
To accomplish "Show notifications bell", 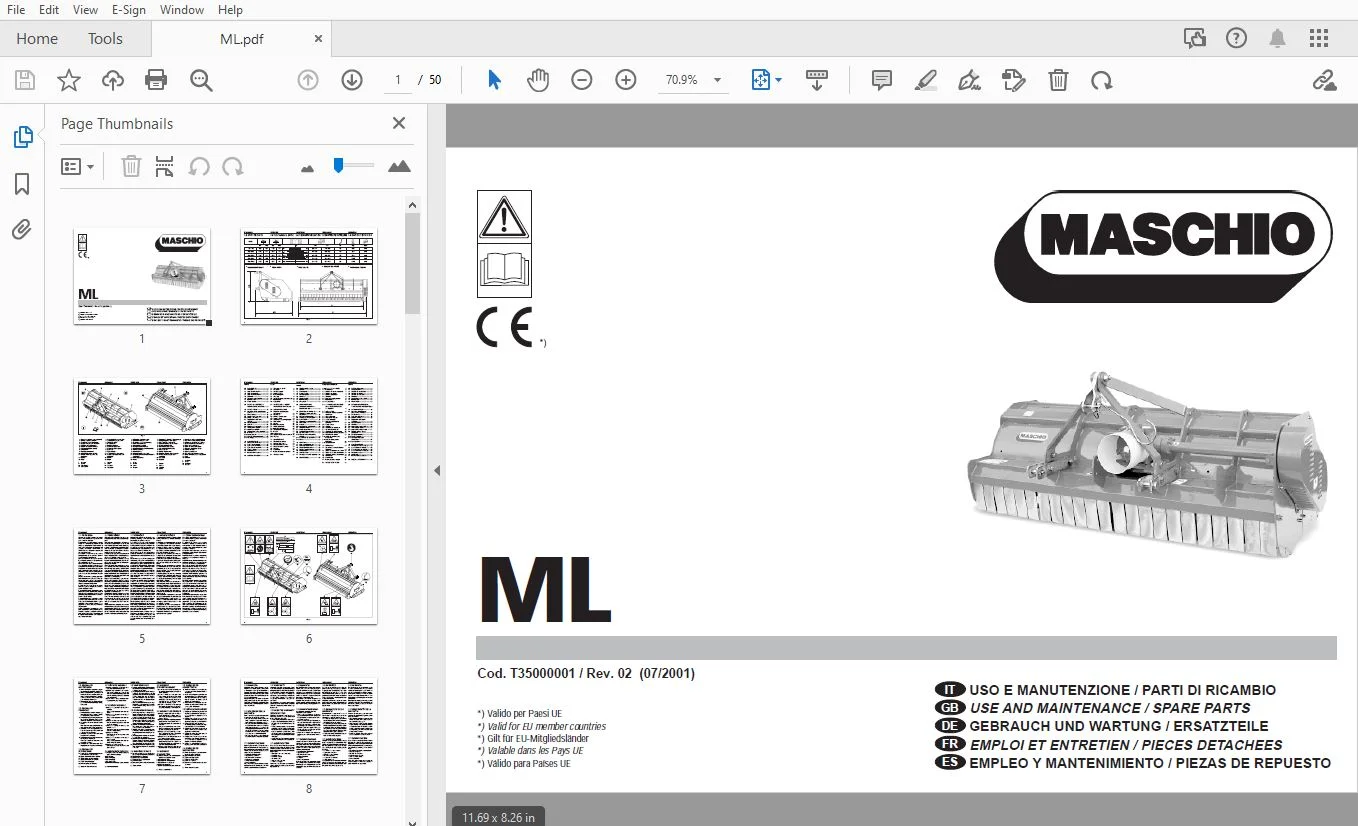I will [x=1278, y=39].
